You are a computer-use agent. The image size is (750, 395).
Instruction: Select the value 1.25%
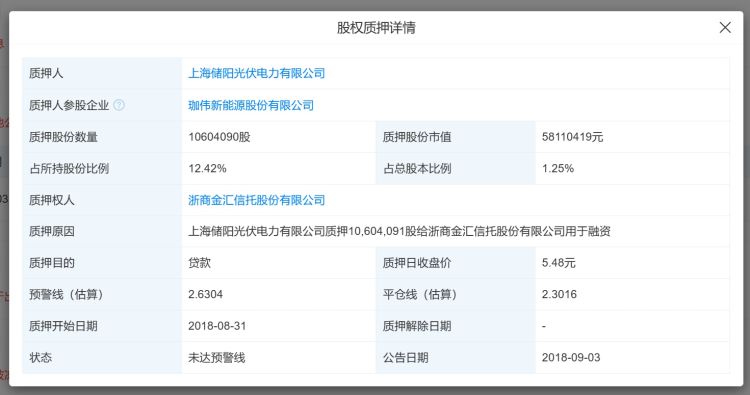point(558,168)
